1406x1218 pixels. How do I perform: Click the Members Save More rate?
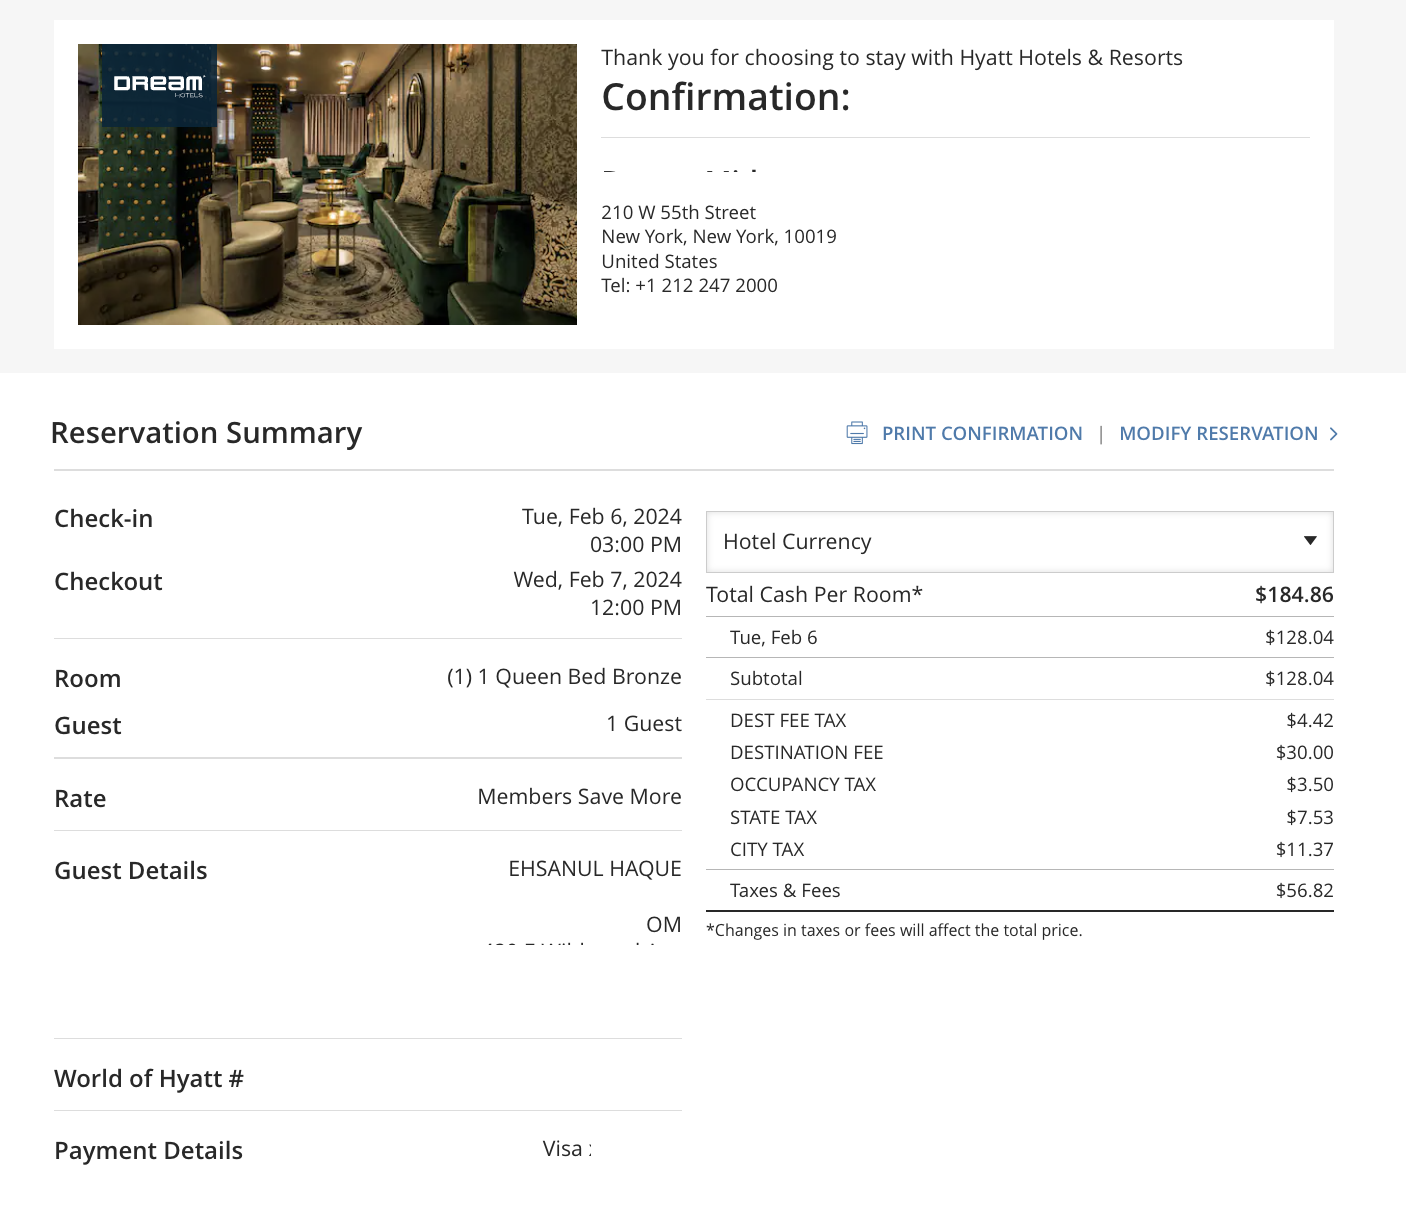(x=580, y=797)
